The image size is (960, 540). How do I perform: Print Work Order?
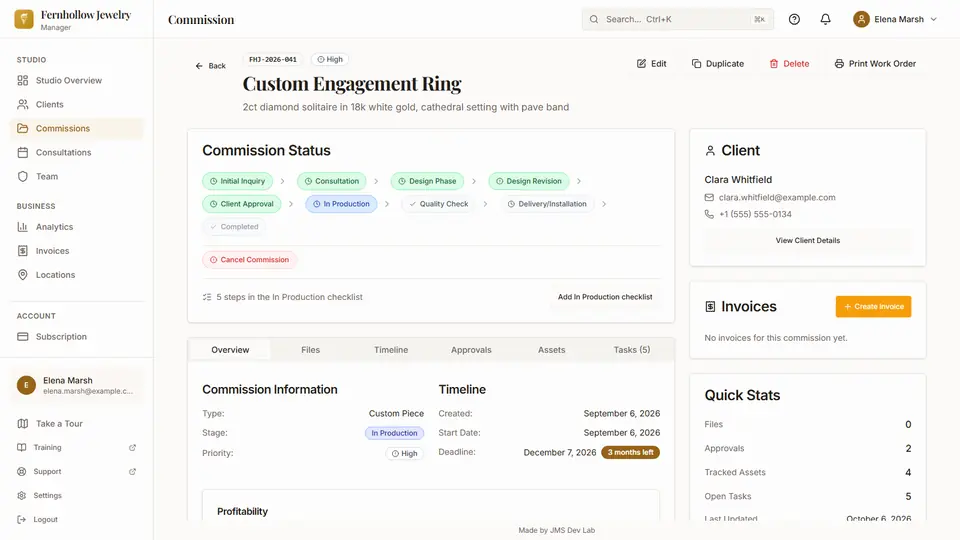pyautogui.click(x=875, y=64)
